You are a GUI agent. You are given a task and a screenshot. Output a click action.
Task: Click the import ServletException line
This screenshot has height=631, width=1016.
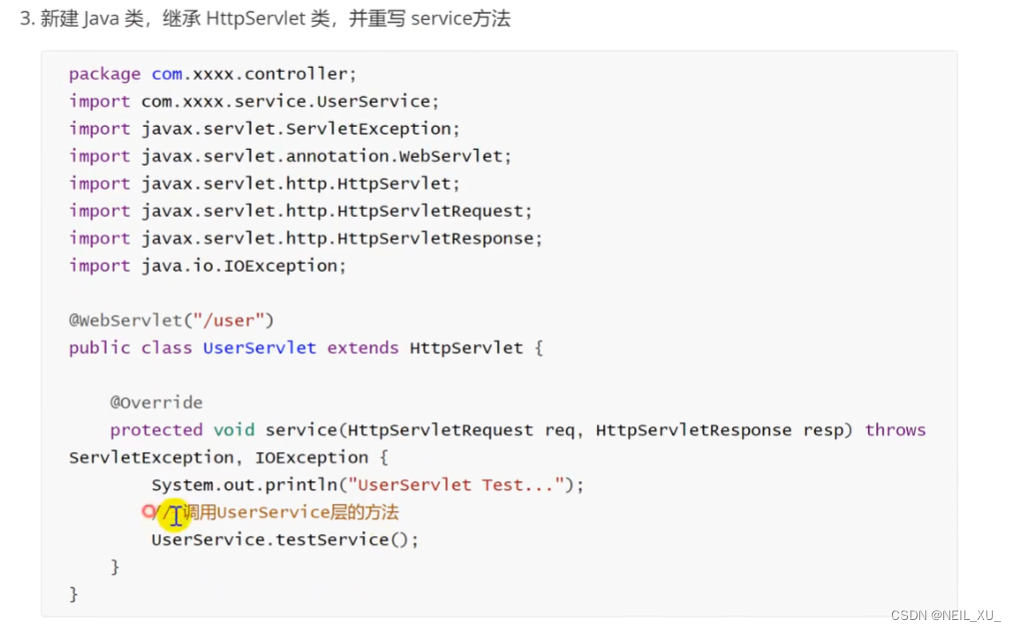[x=264, y=129]
